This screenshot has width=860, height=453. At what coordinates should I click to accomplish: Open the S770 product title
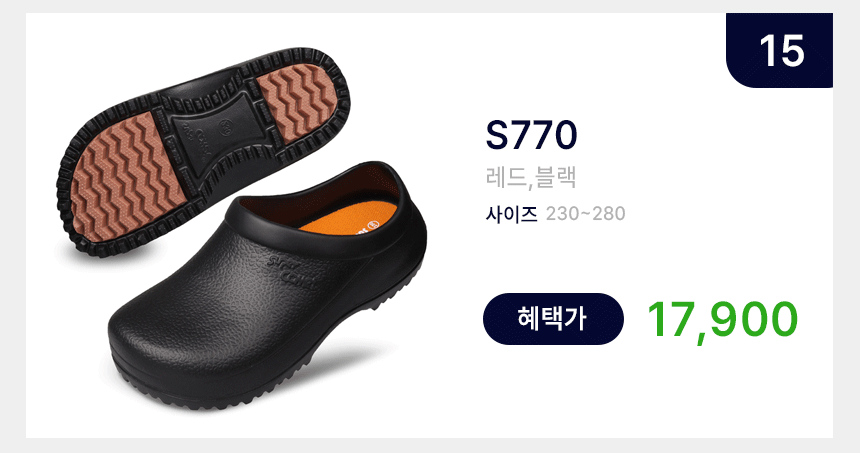pyautogui.click(x=531, y=135)
